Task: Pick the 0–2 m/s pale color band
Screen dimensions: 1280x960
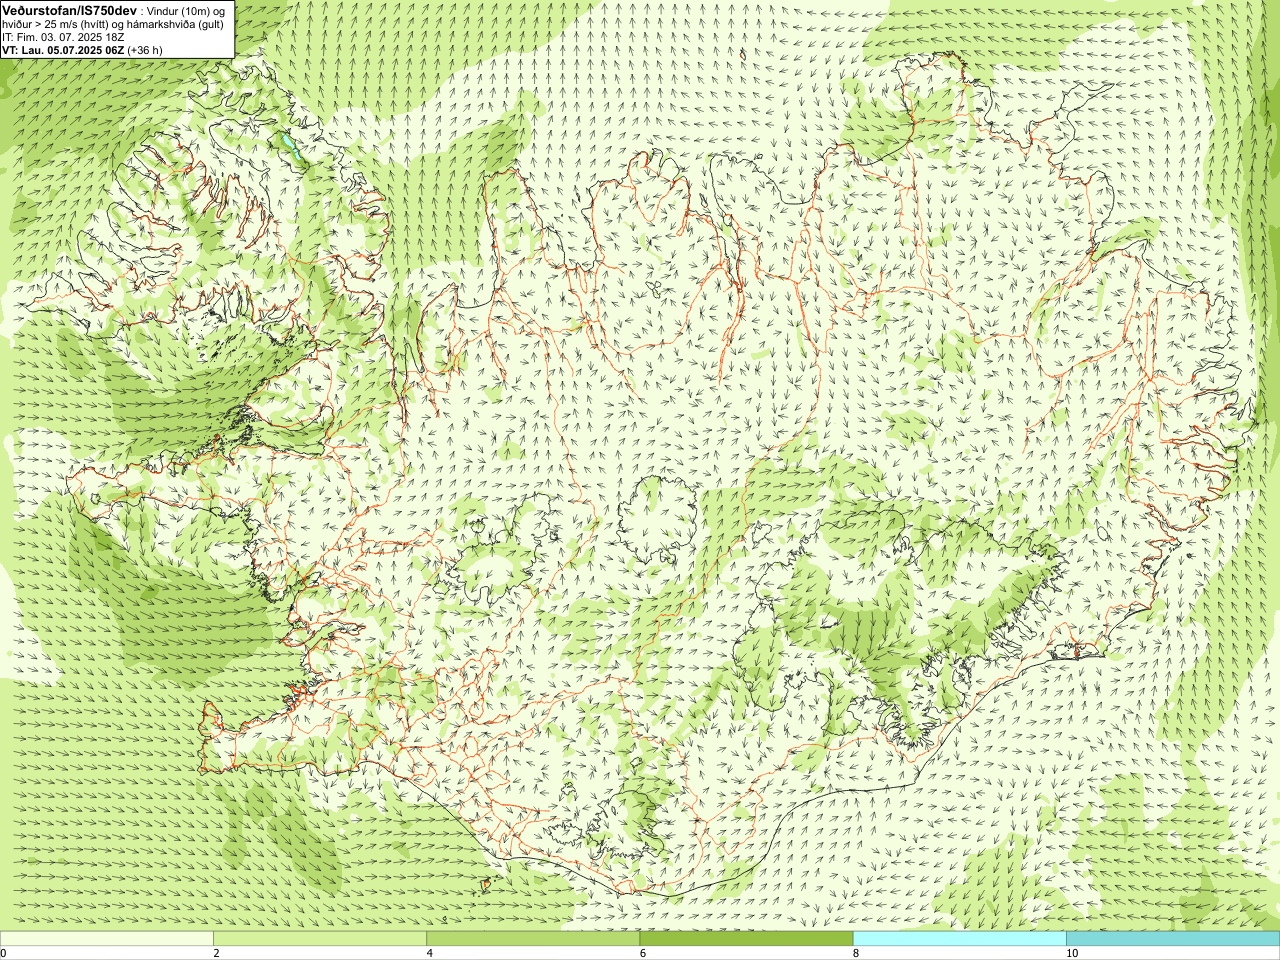Action: [107, 939]
